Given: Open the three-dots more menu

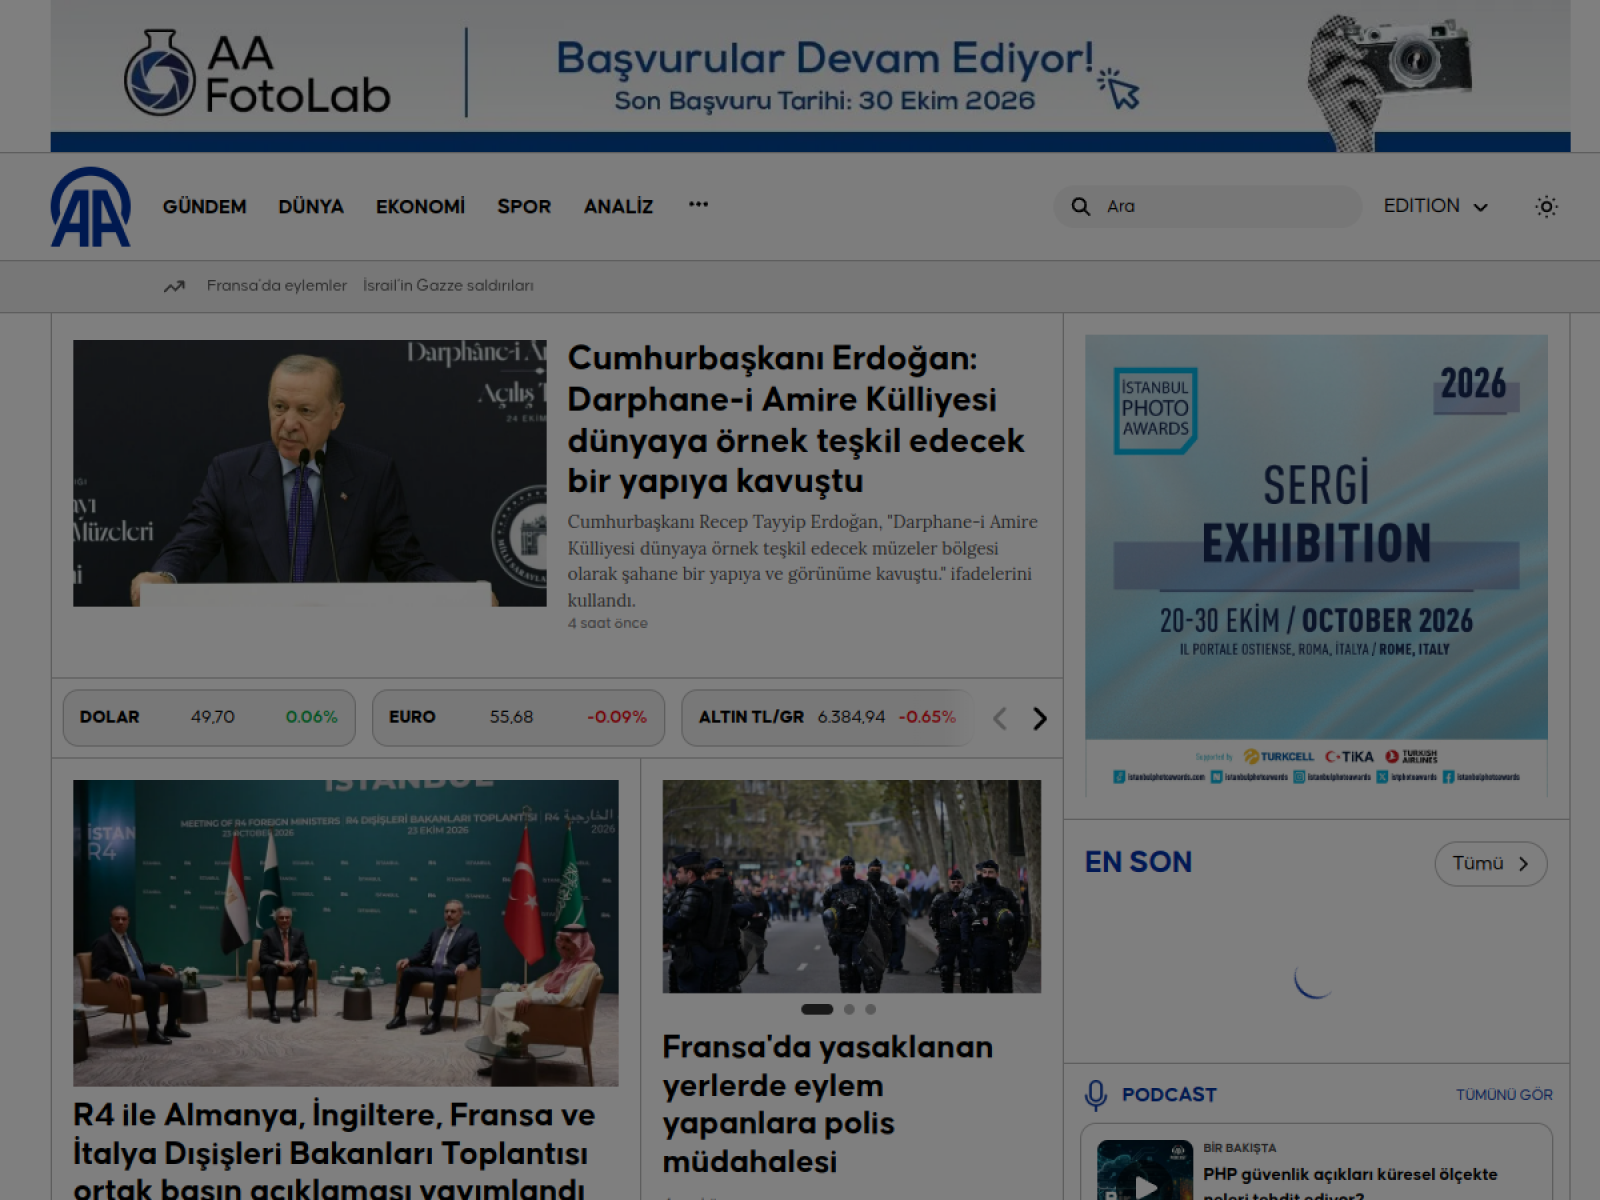Looking at the screenshot, I should pyautogui.click(x=698, y=205).
